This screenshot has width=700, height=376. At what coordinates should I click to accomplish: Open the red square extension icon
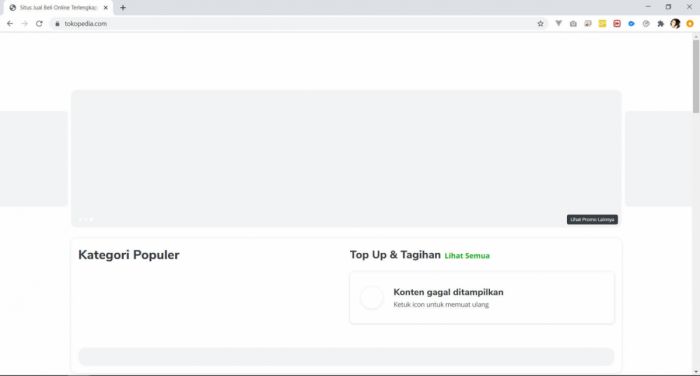click(617, 24)
